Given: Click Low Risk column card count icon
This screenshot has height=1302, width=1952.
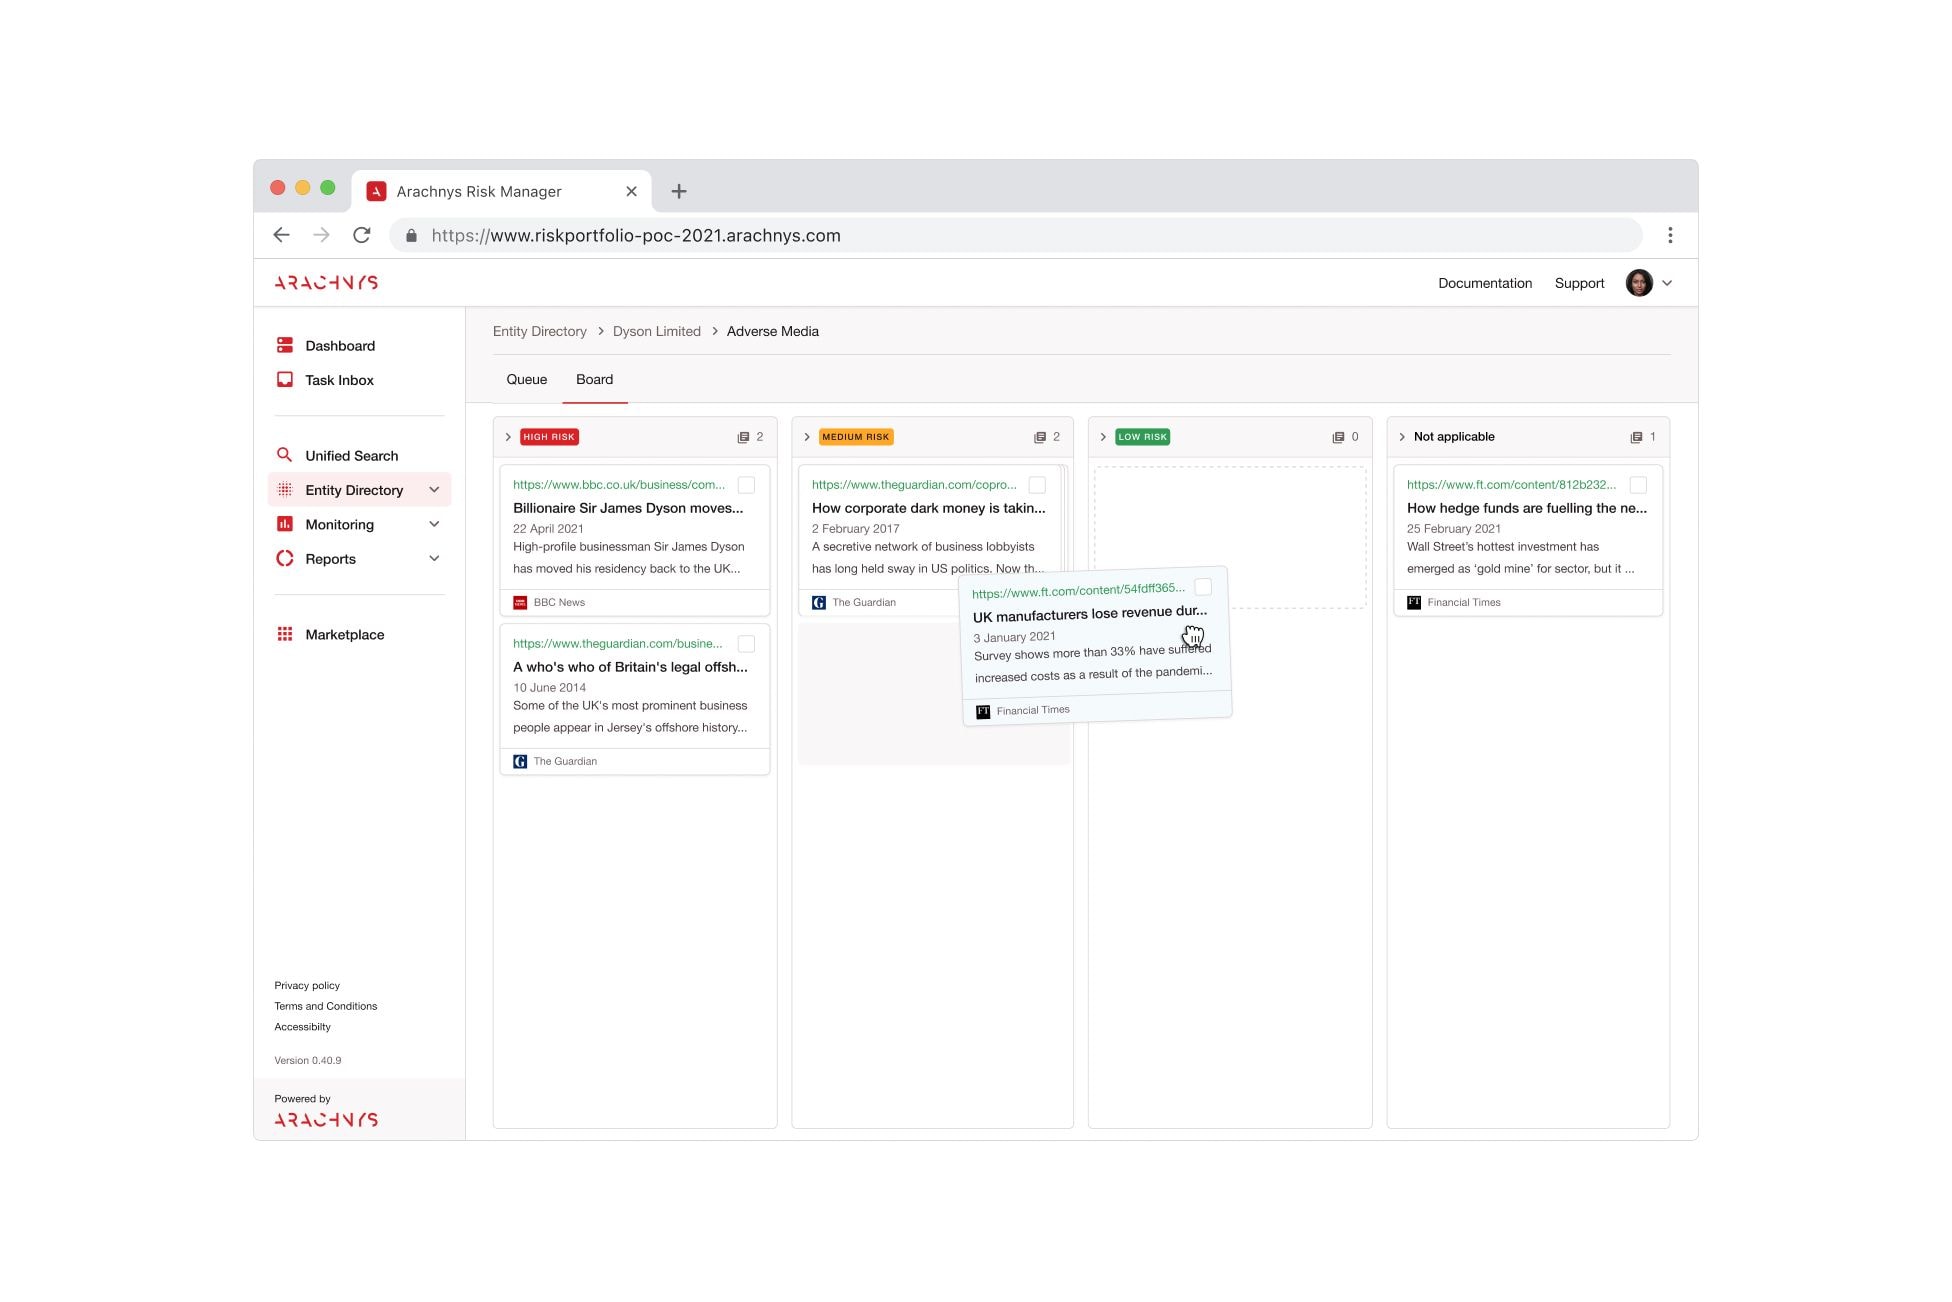Looking at the screenshot, I should (x=1338, y=437).
